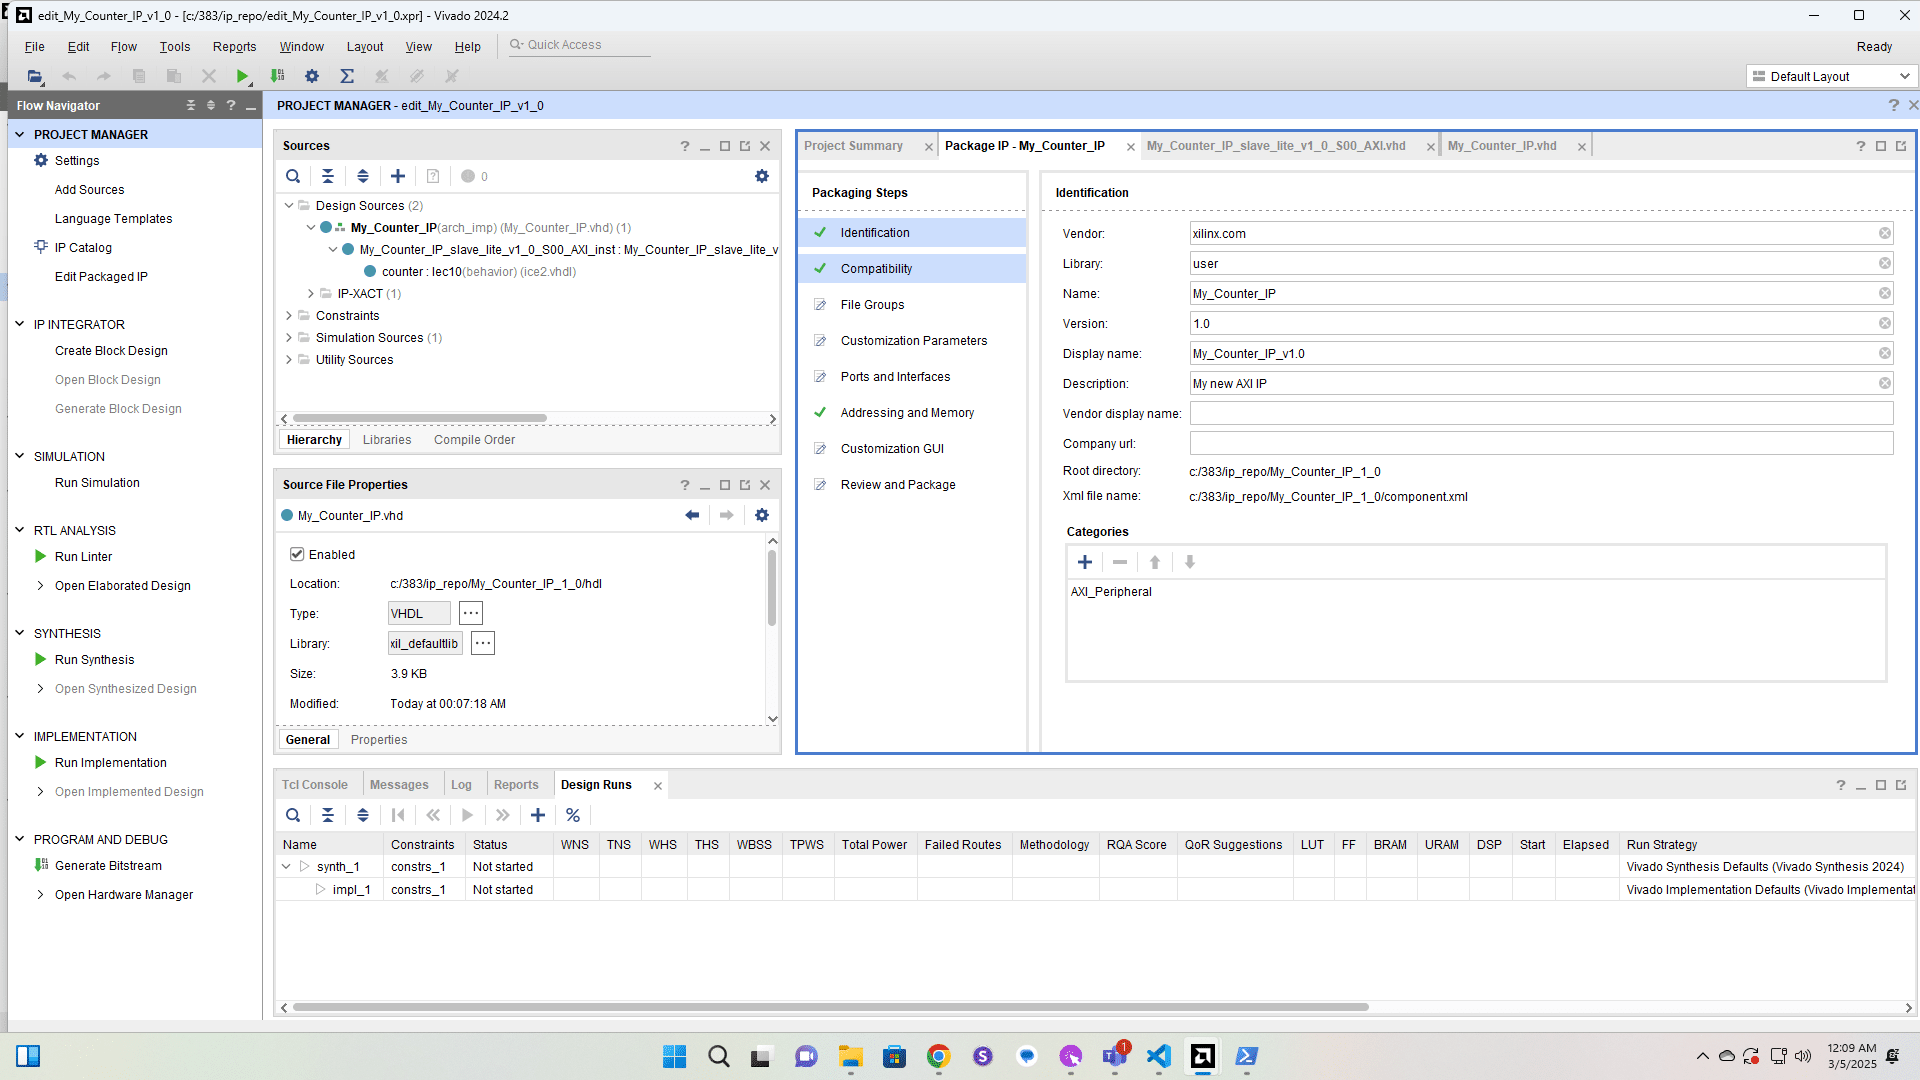Click the Add Sources plus icon in Sources panel

[x=398, y=176]
